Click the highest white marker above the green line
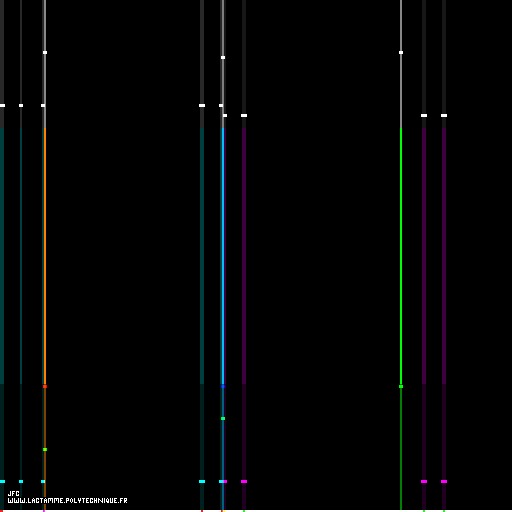The image size is (512, 512). click(401, 53)
